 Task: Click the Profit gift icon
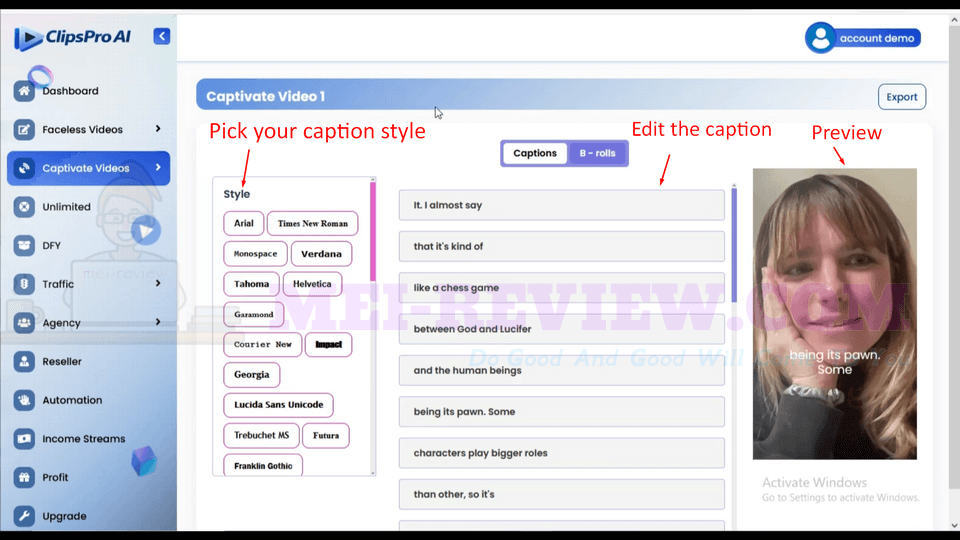click(24, 477)
